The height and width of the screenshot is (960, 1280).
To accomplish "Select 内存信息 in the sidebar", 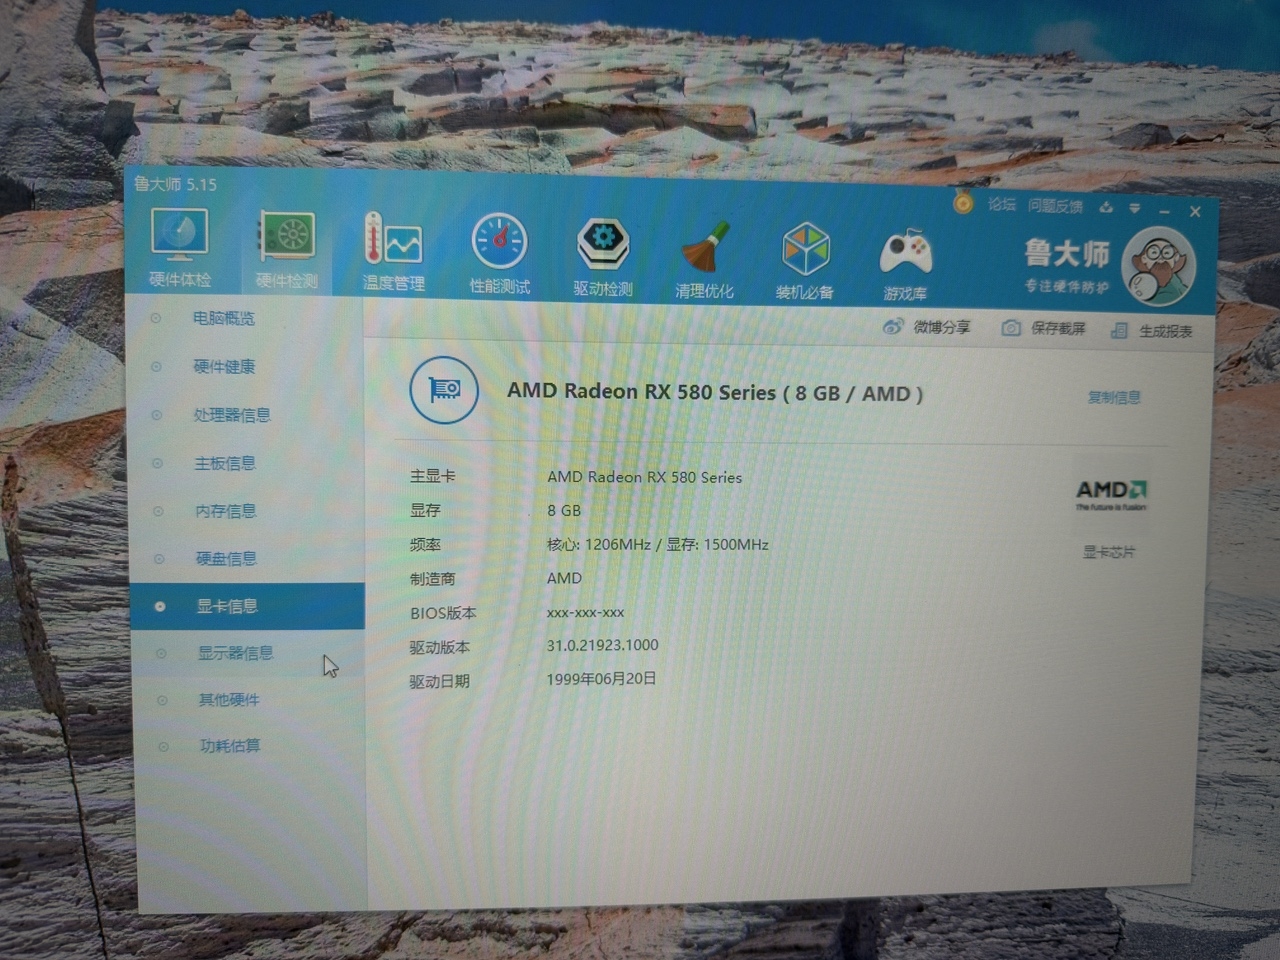I will coord(226,511).
